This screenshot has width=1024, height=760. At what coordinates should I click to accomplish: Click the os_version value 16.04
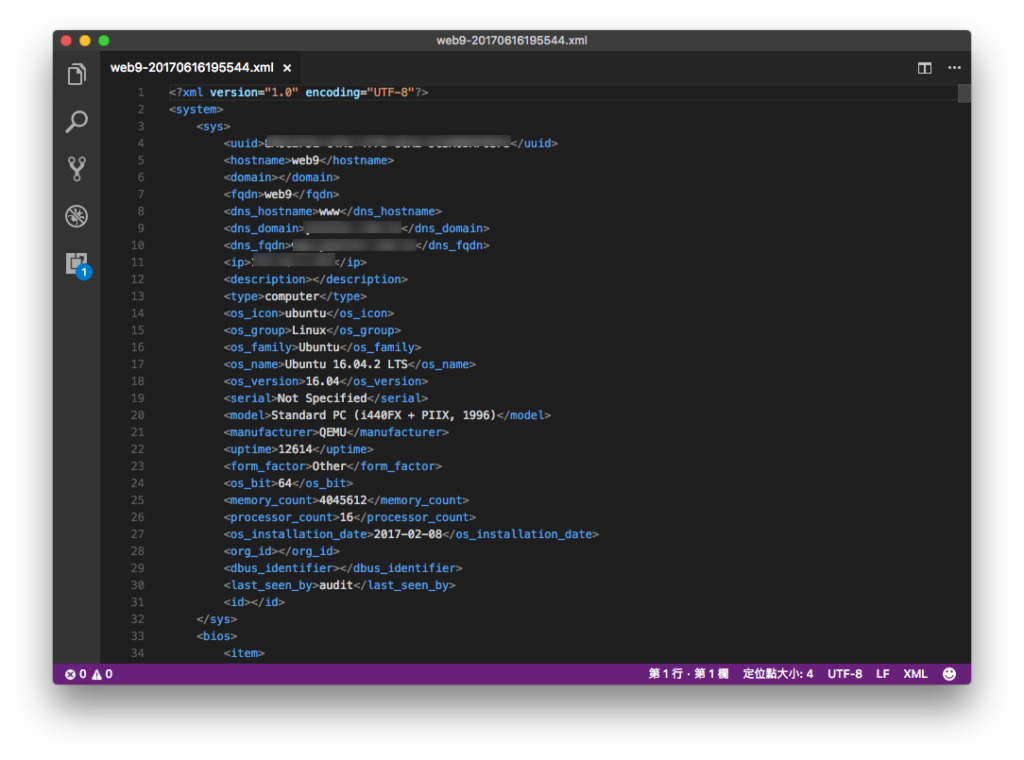tap(322, 381)
